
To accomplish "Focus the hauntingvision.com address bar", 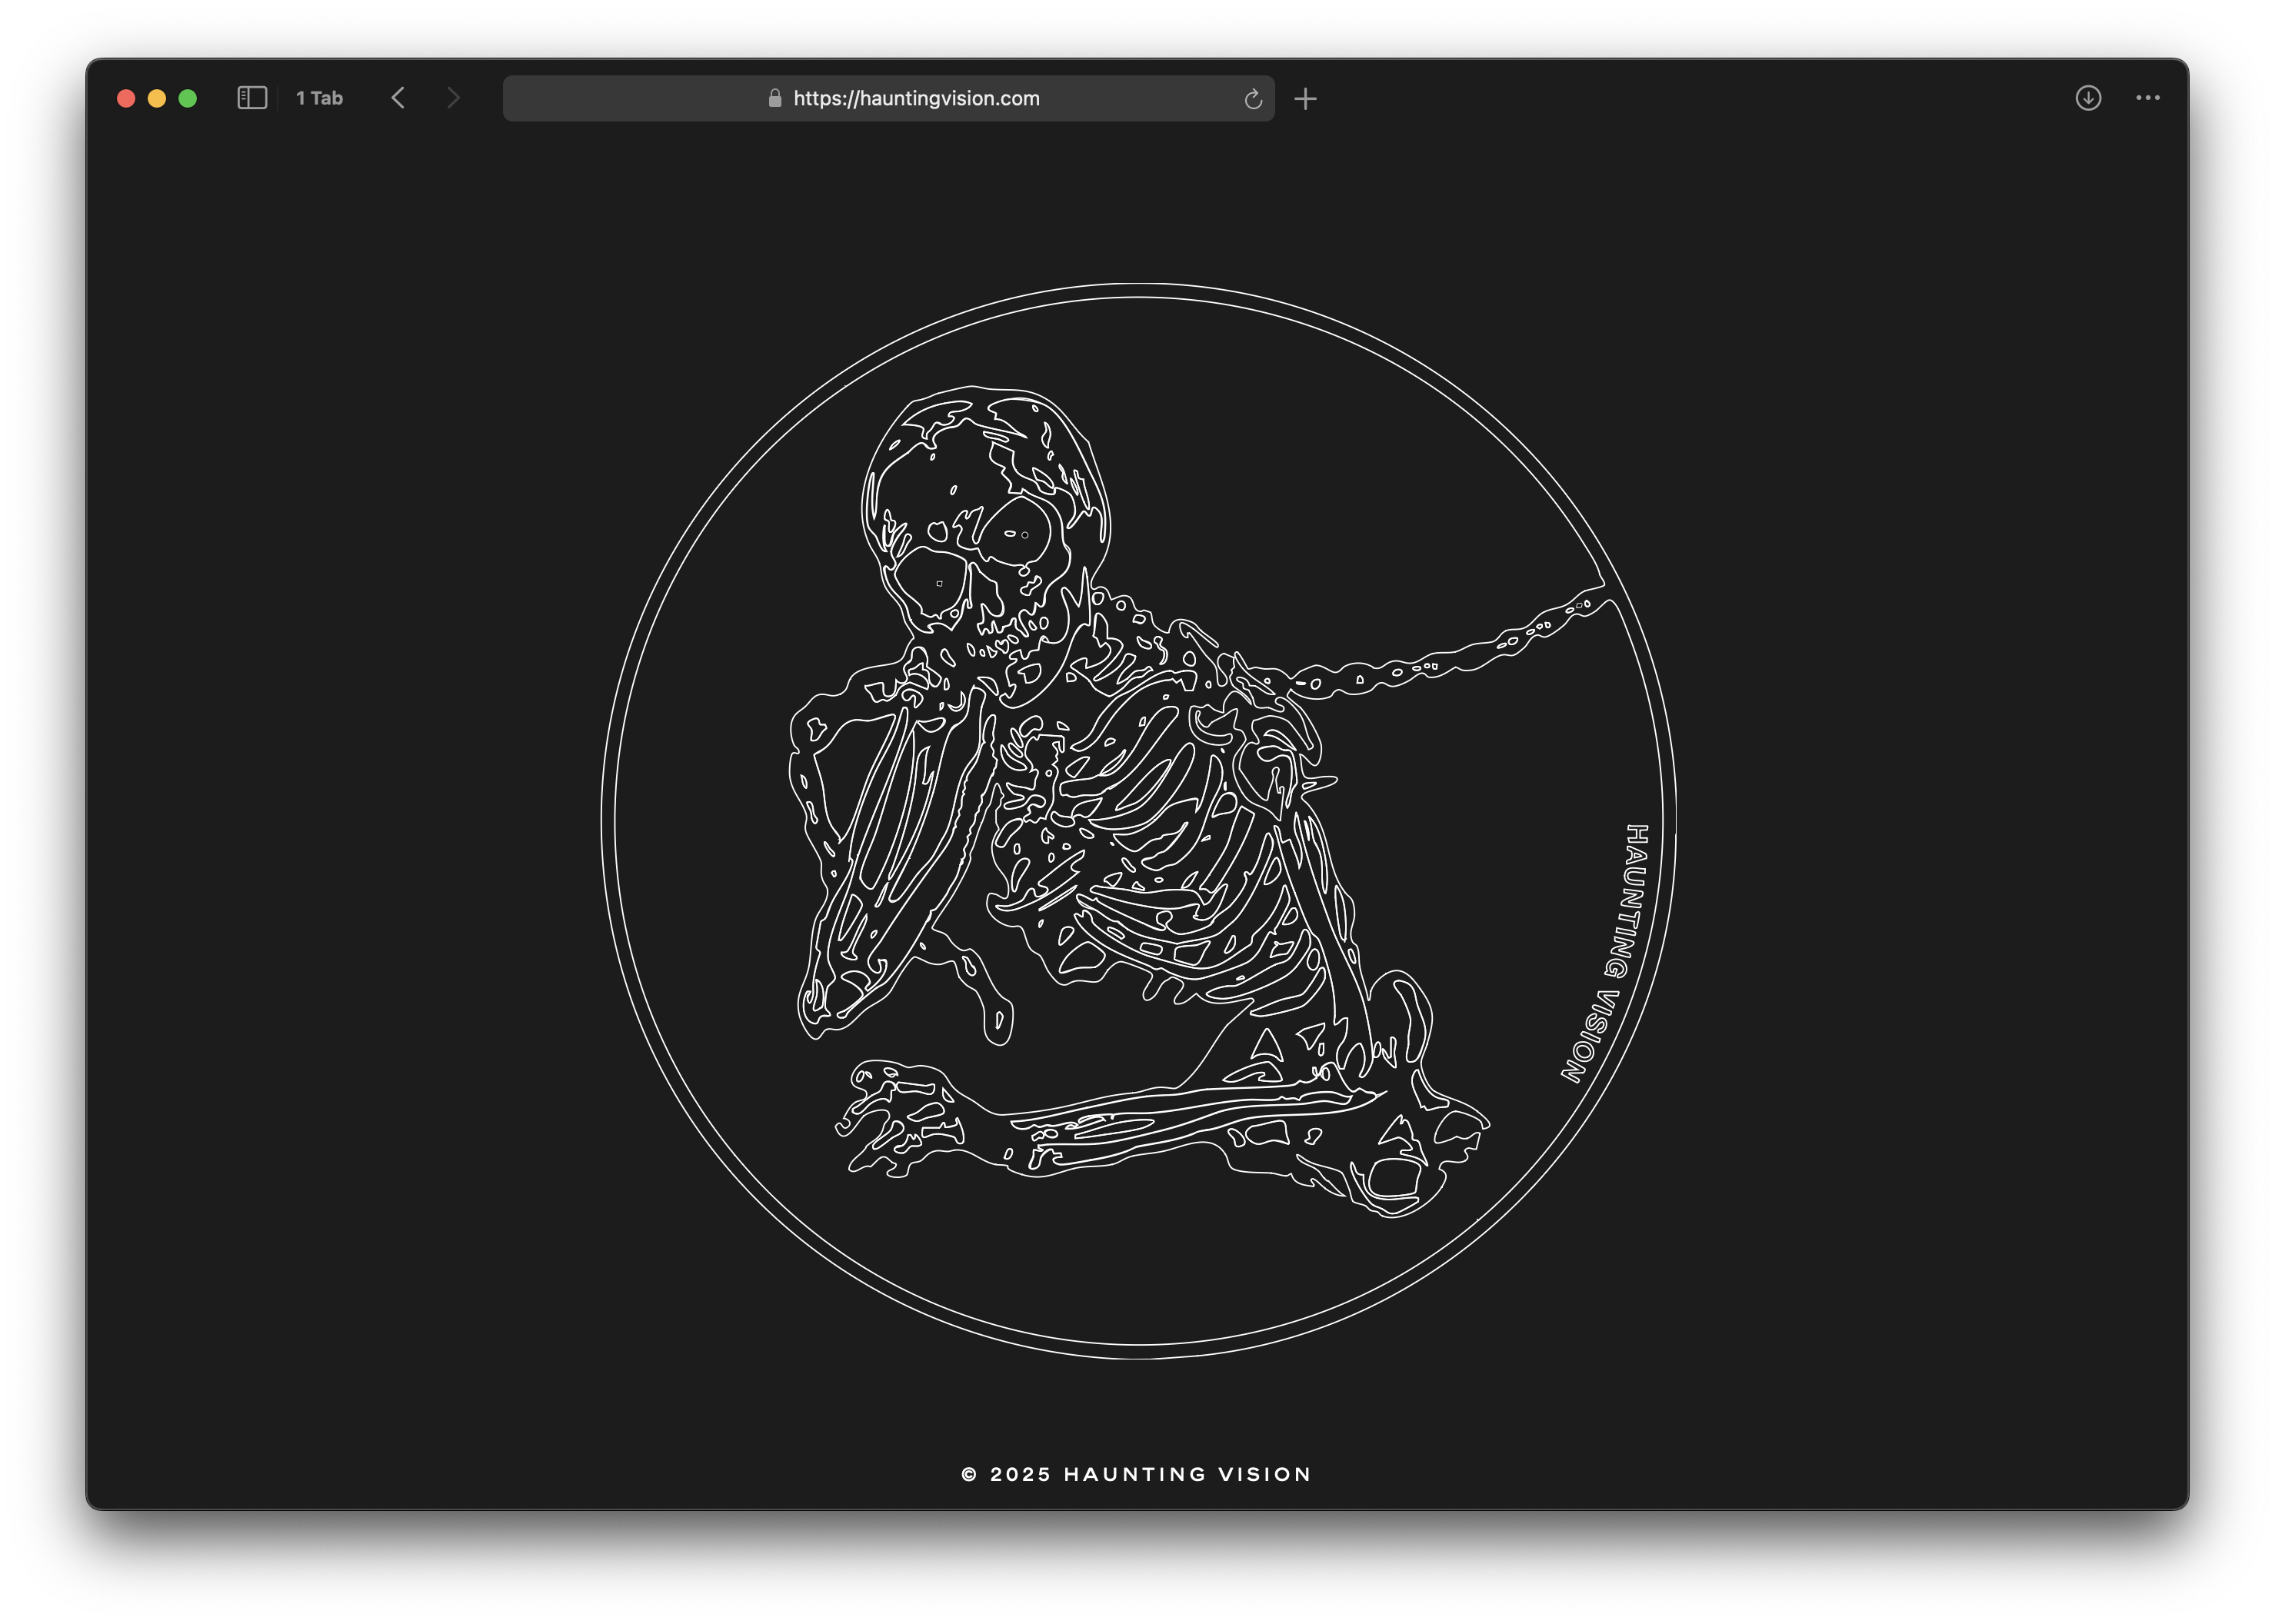I will click(888, 98).
